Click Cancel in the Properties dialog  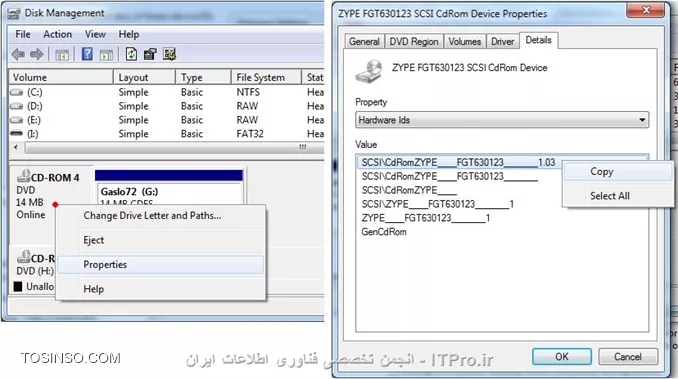tap(628, 357)
